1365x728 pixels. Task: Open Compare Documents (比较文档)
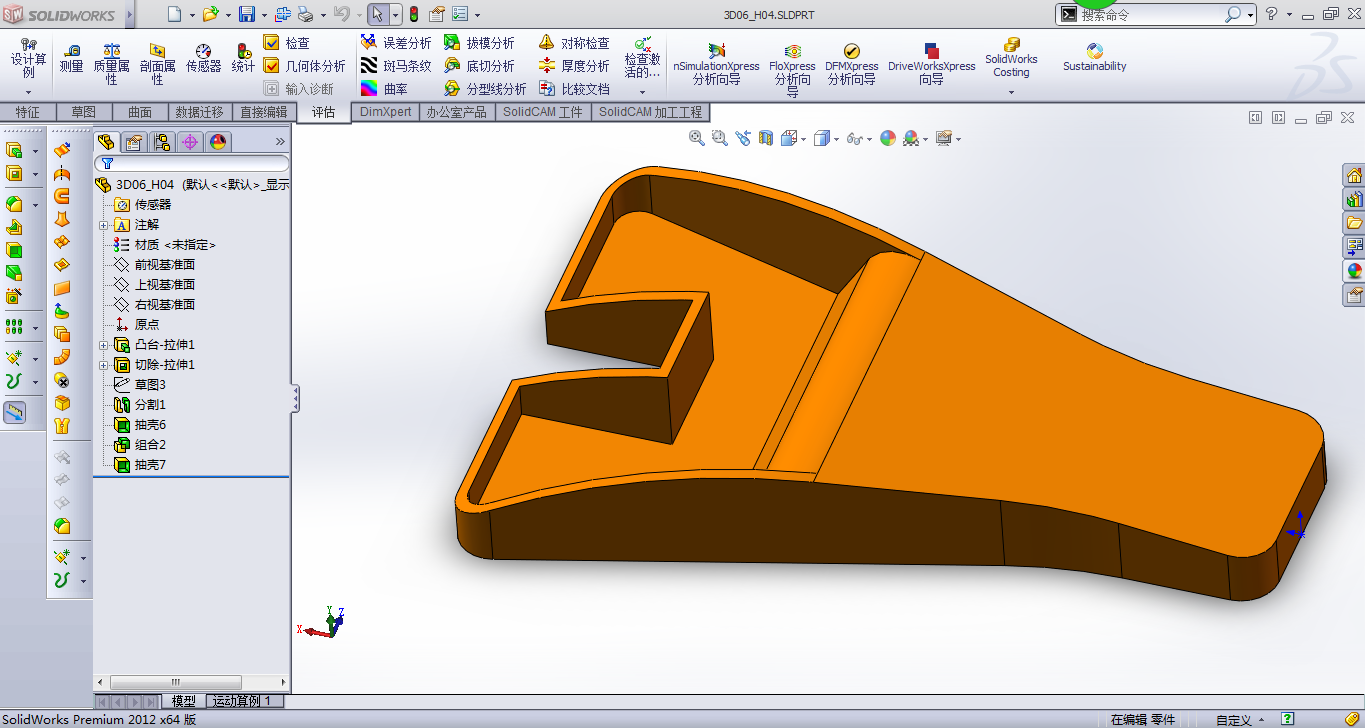pos(574,89)
